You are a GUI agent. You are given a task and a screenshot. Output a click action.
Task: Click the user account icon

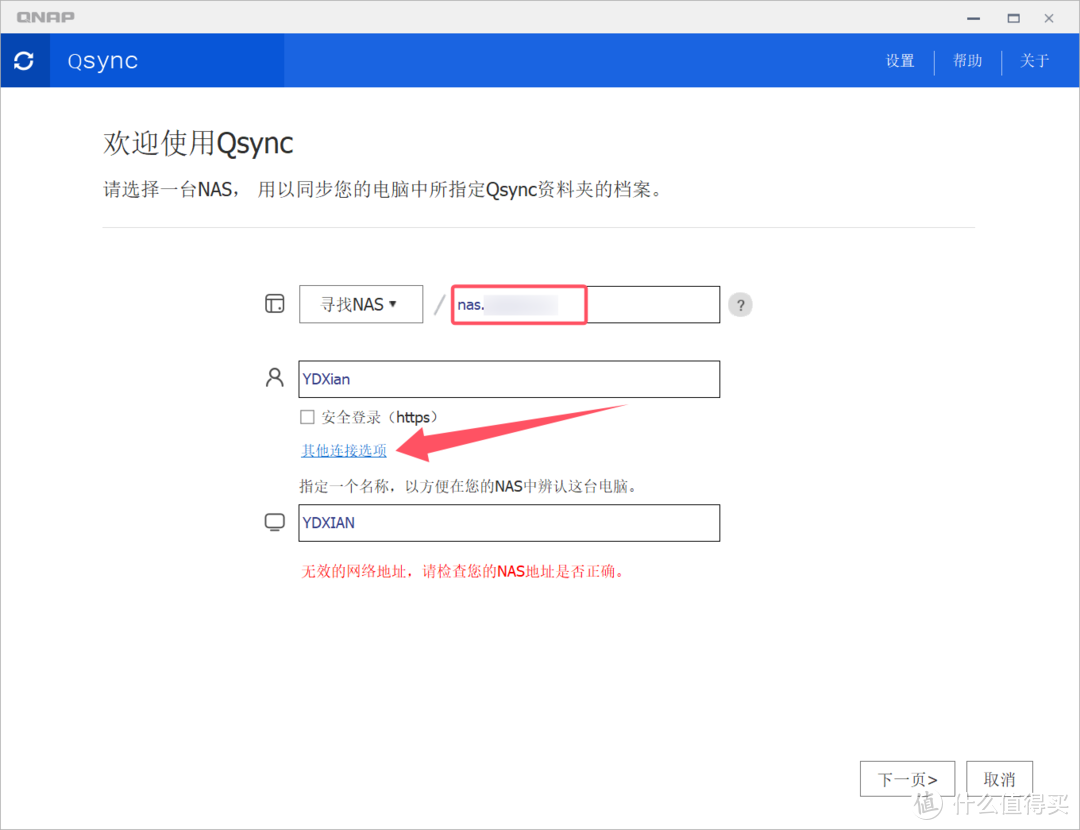pyautogui.click(x=274, y=378)
